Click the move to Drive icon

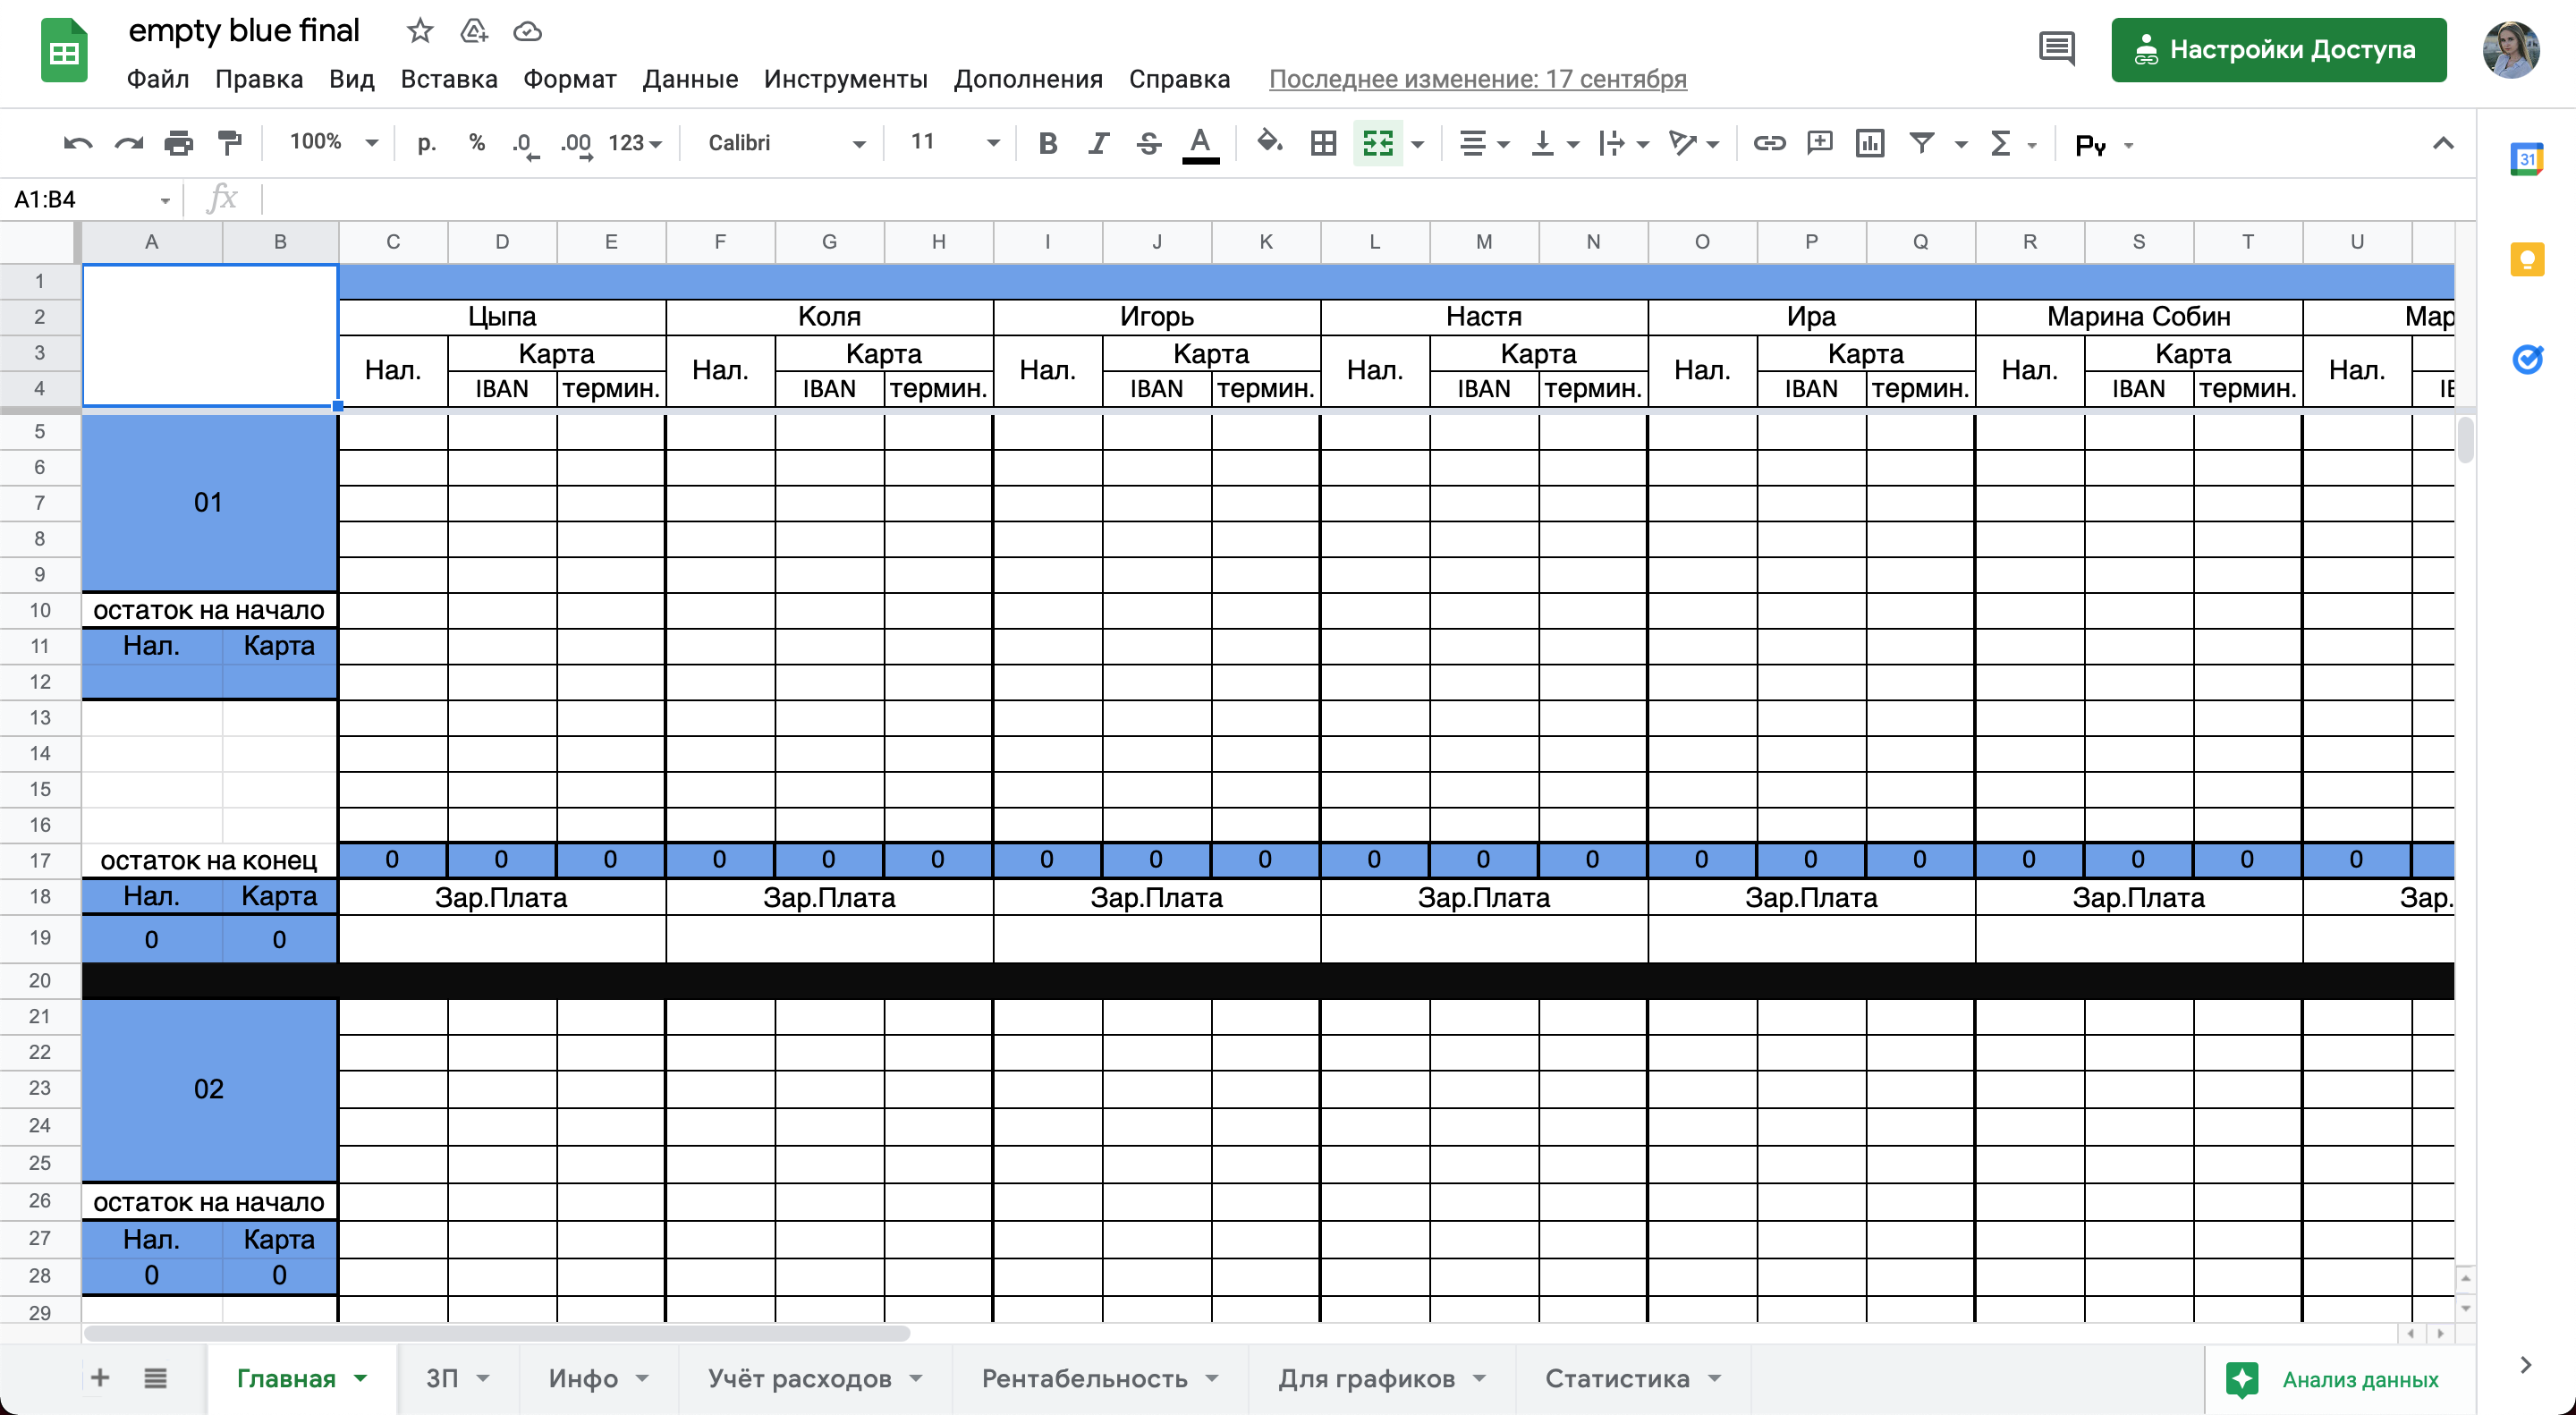(473, 32)
